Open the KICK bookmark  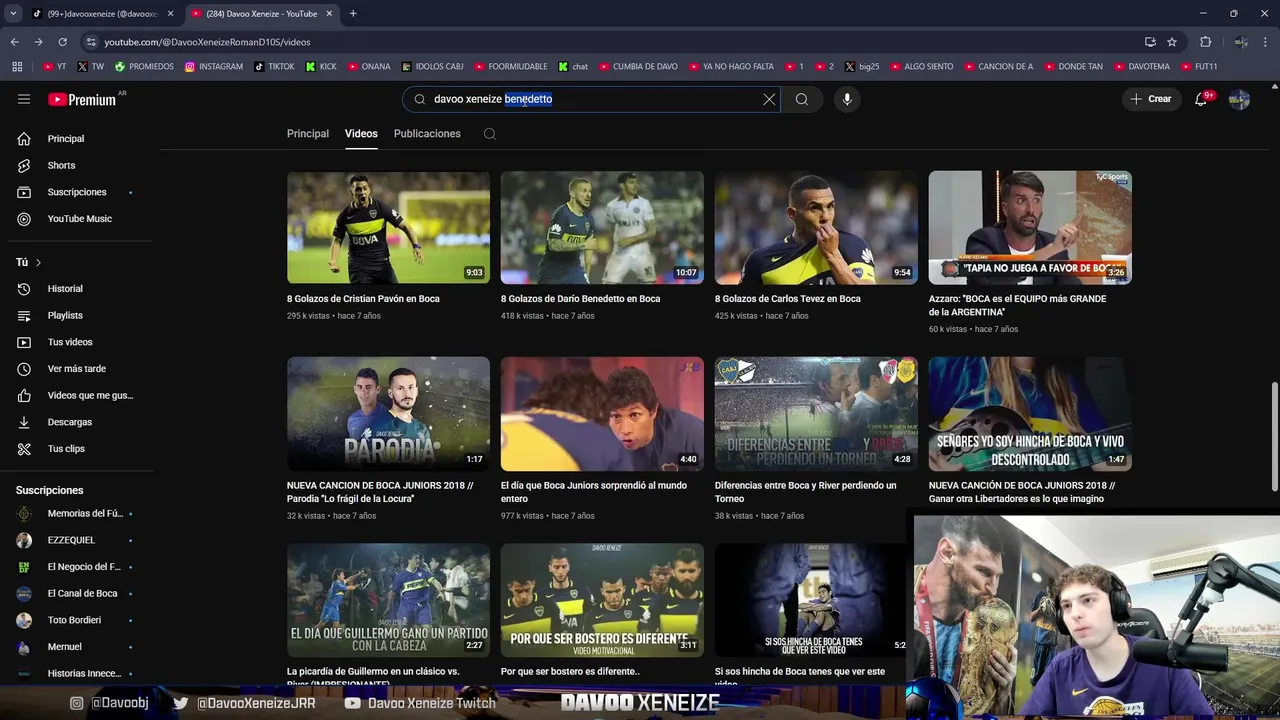(x=321, y=67)
